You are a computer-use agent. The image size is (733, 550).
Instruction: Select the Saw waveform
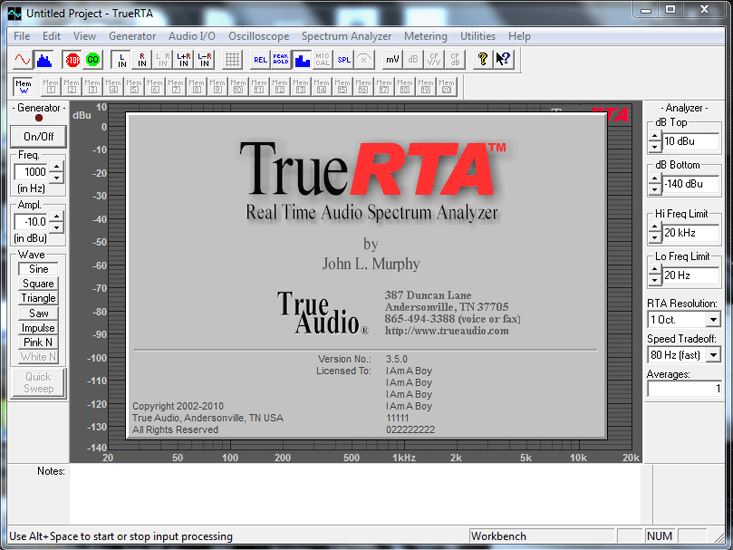[x=38, y=313]
